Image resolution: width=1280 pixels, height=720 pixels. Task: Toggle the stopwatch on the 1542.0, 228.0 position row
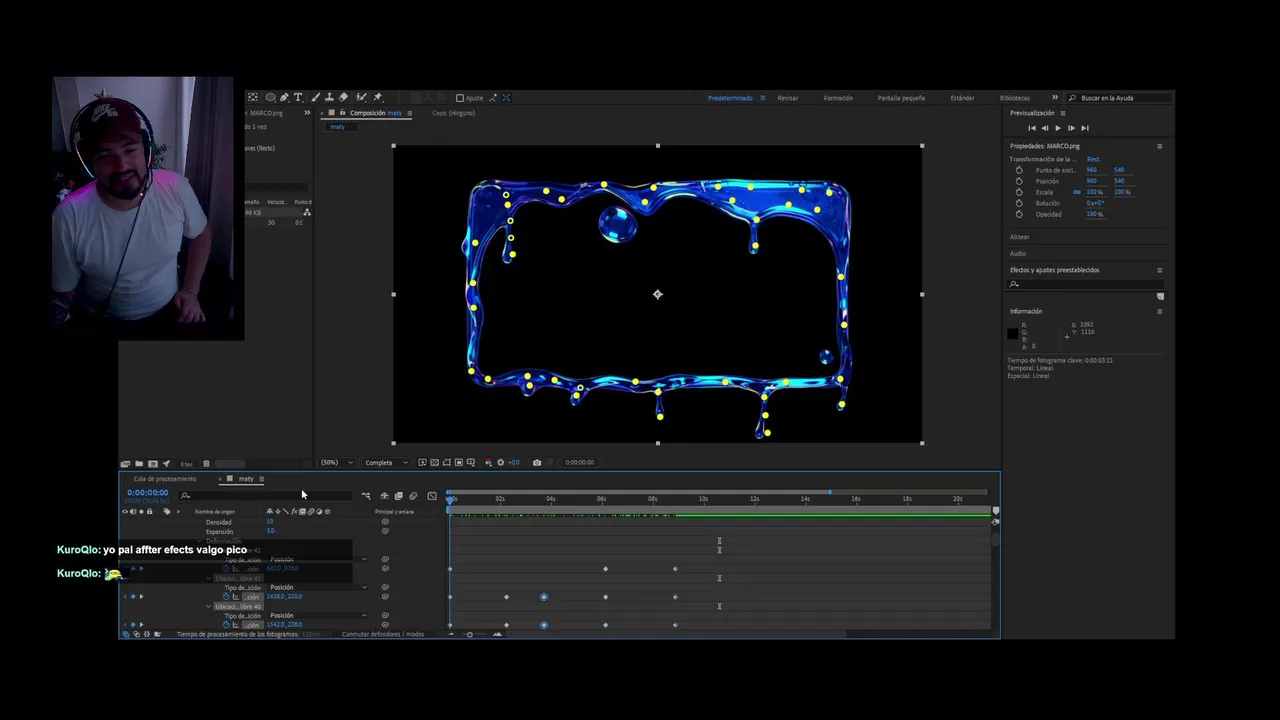(226, 625)
